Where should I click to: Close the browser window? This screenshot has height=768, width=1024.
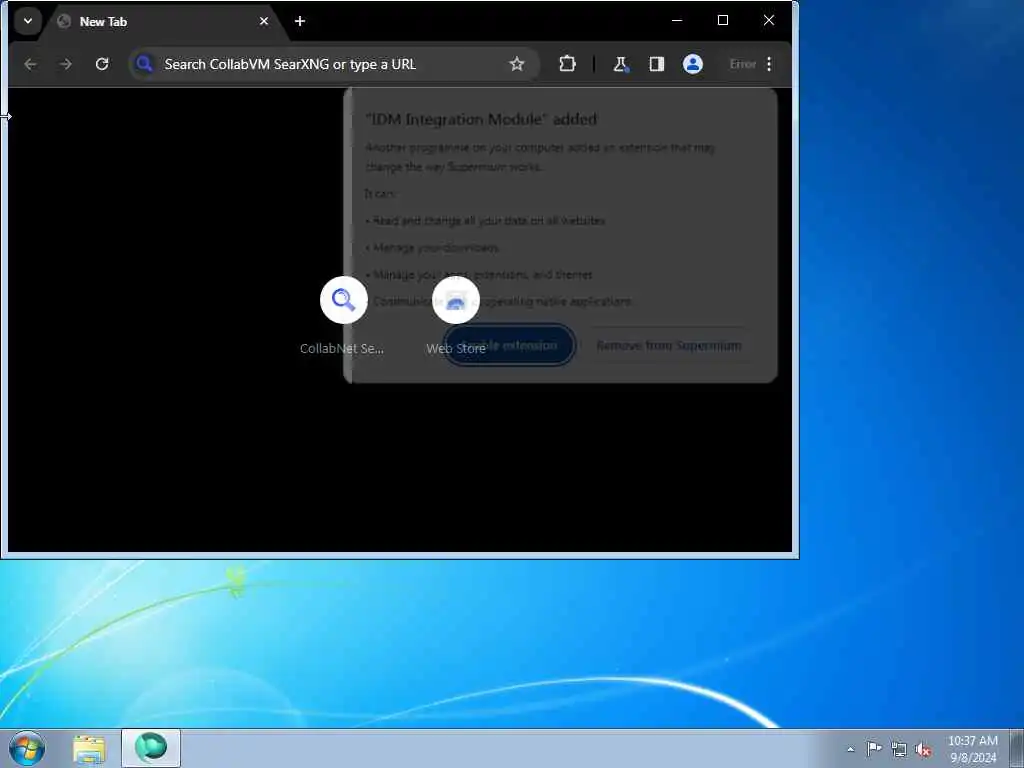click(x=769, y=20)
